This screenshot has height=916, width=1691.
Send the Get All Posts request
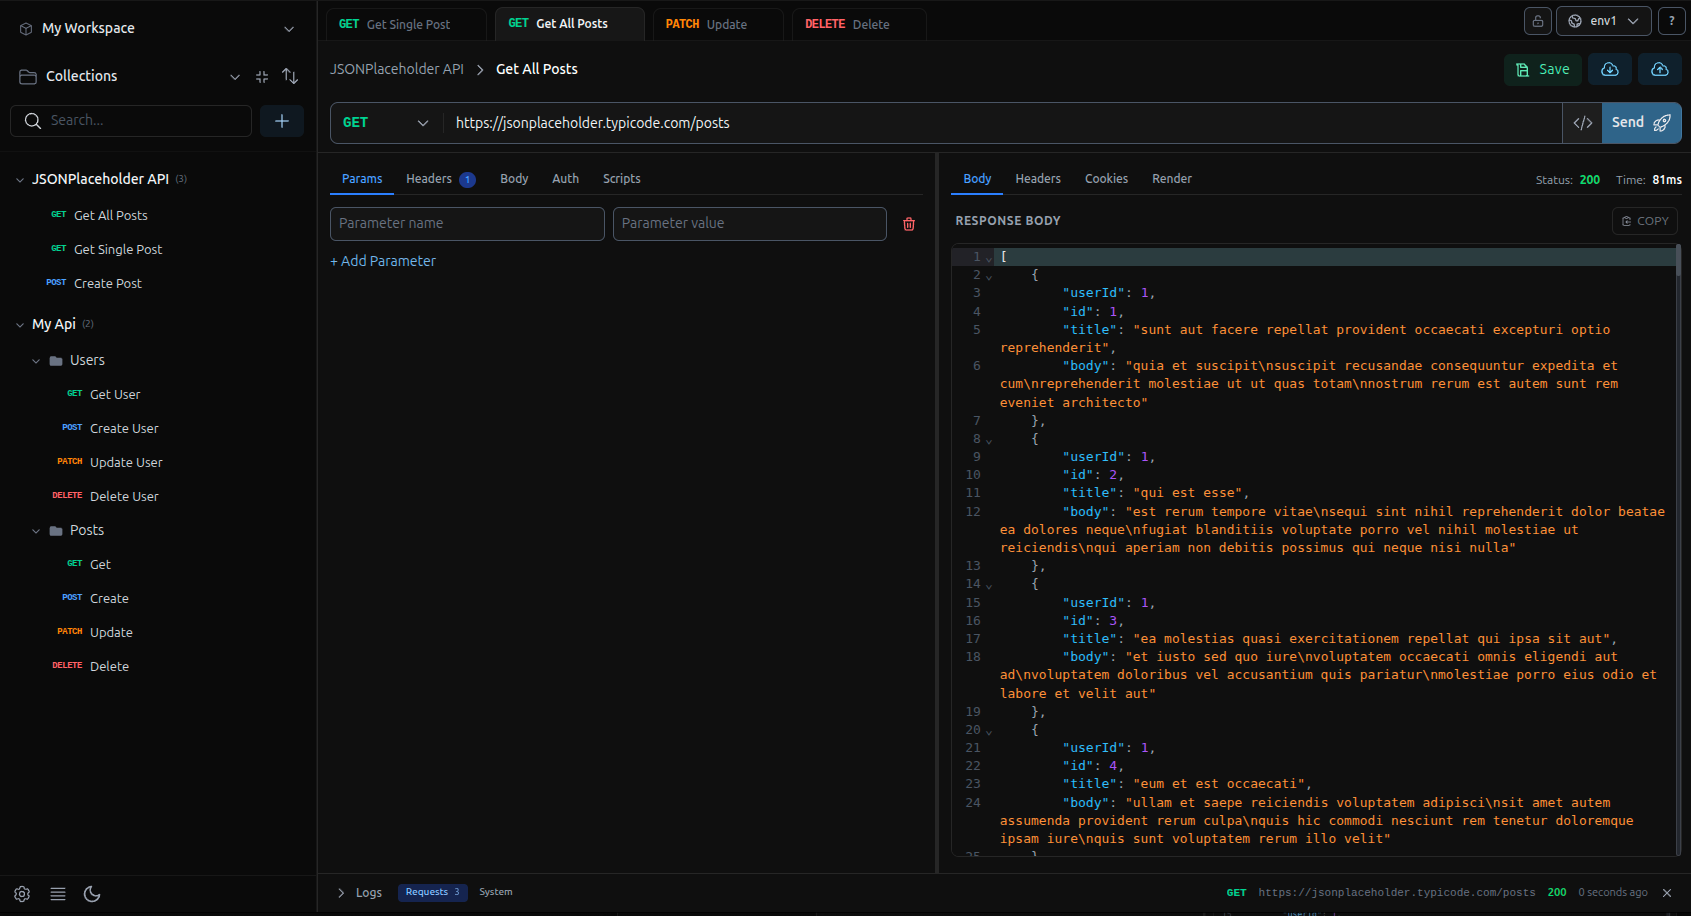tap(1640, 122)
